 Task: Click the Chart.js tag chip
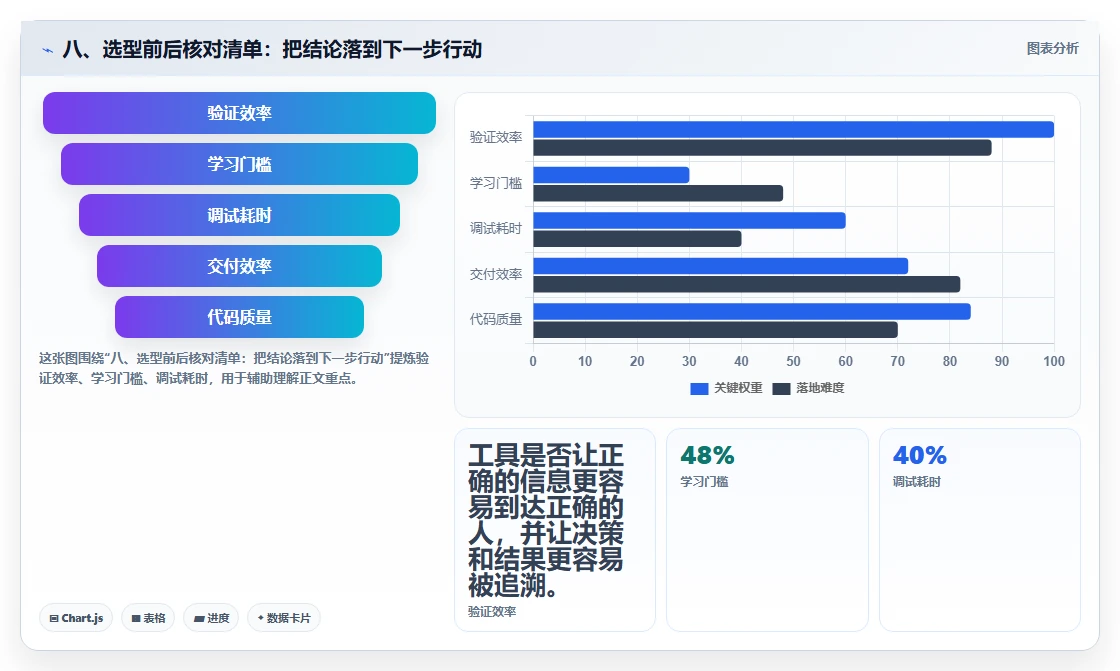(76, 618)
